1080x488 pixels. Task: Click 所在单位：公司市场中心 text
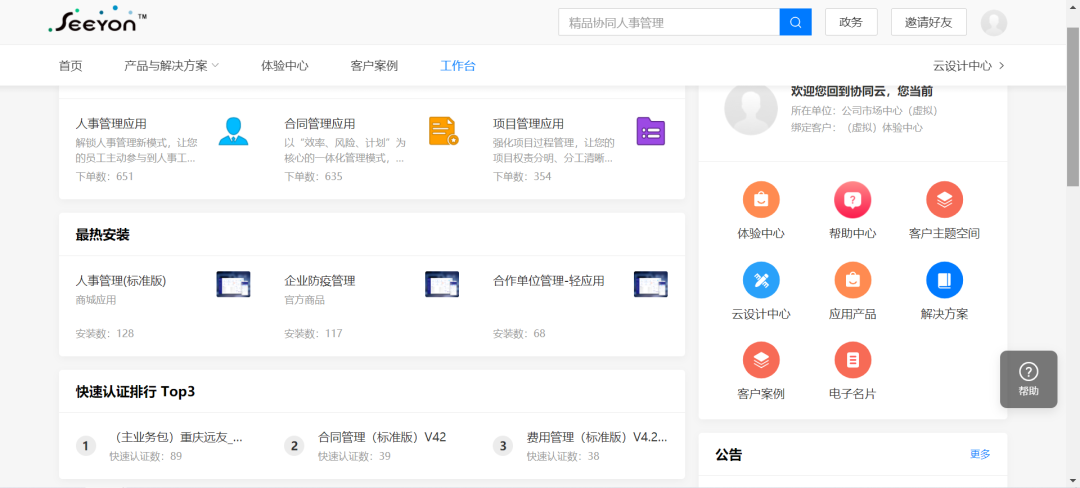[x=864, y=110]
